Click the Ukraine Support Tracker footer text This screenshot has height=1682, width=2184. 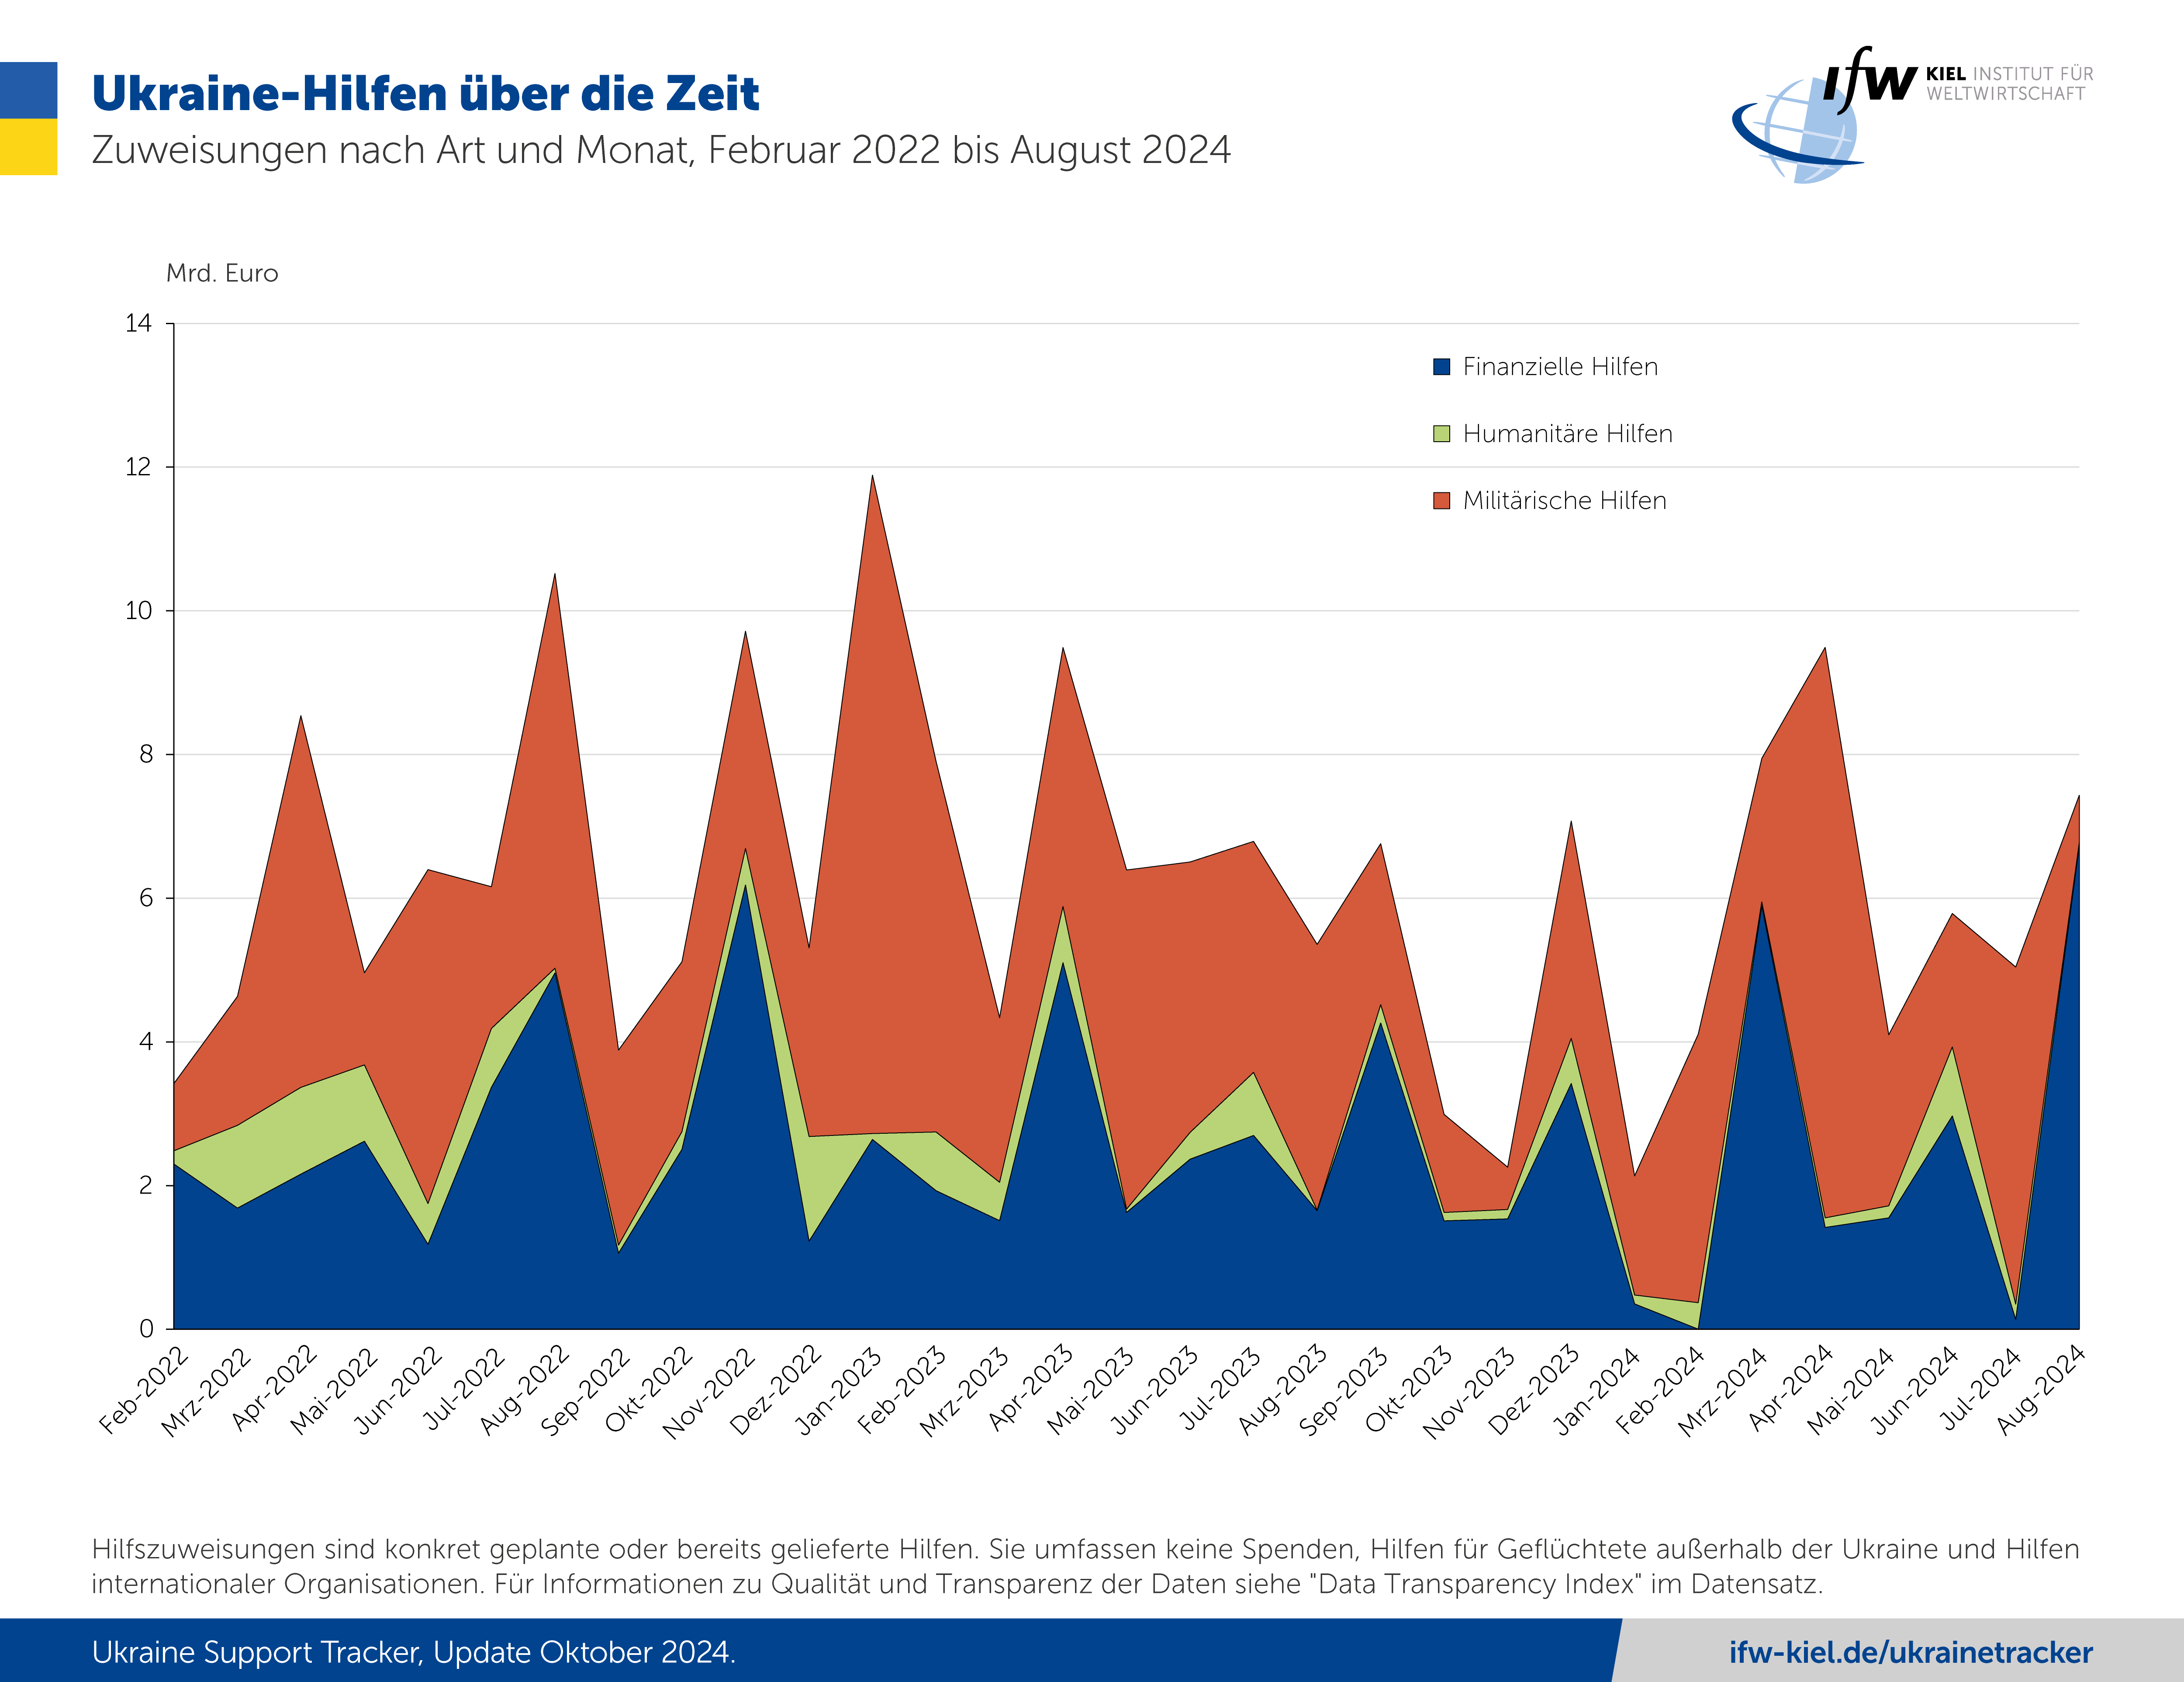413,1652
